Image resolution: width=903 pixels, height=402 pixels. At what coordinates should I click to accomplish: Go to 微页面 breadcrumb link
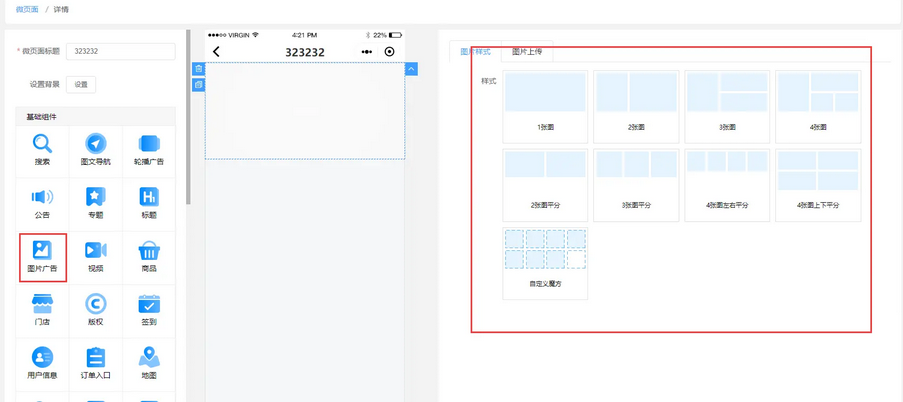click(29, 9)
